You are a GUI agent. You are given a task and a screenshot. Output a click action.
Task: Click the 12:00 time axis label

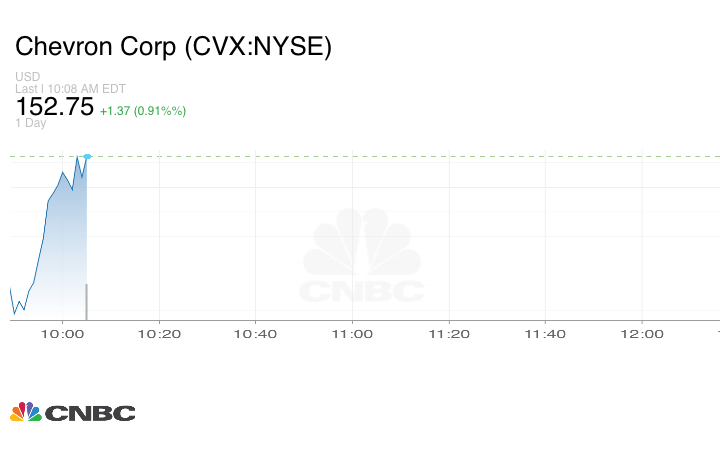tap(642, 334)
